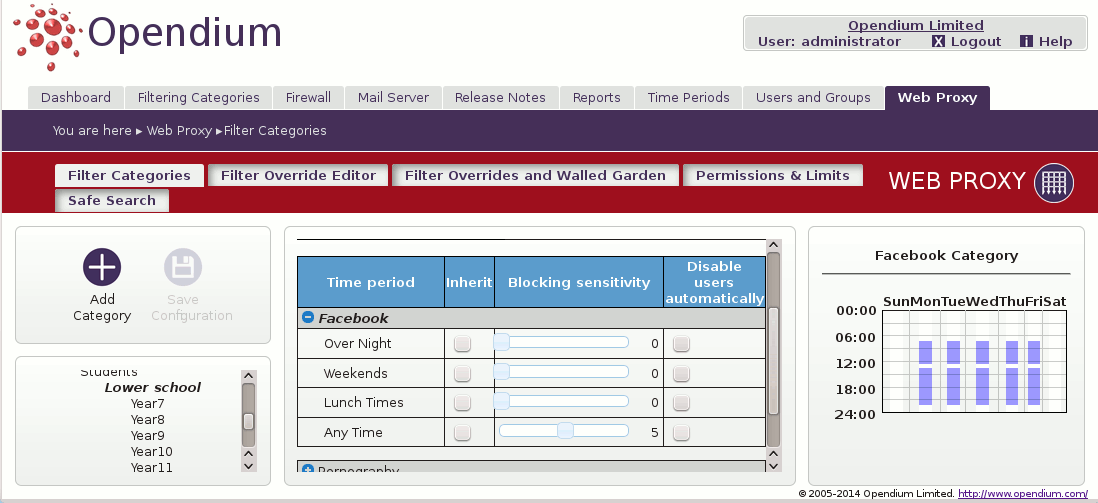Click the Help info icon
This screenshot has width=1098, height=503.
[1027, 41]
